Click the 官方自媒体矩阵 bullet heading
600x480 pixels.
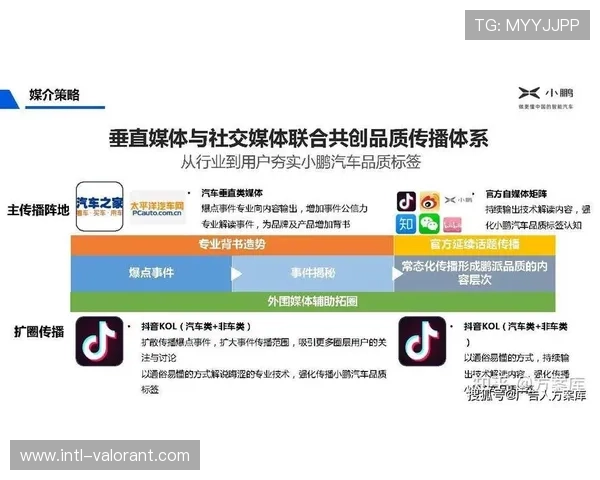point(516,194)
